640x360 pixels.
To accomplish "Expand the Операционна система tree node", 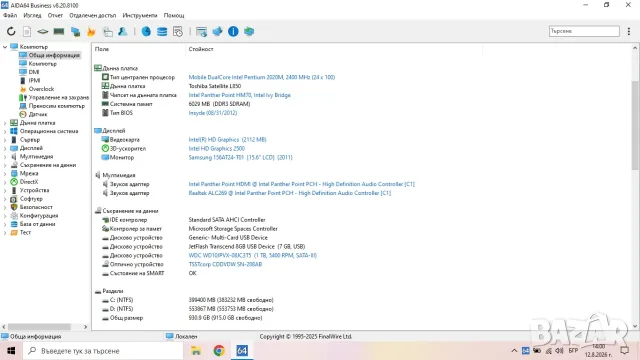I will point(5,131).
